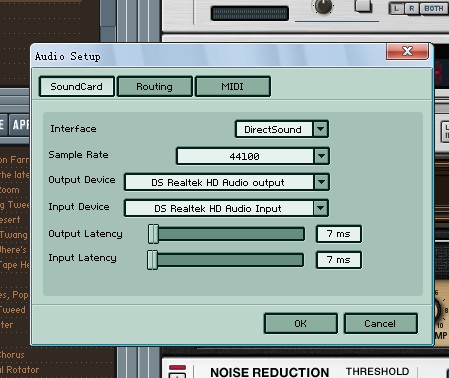Image resolution: width=449 pixels, height=378 pixels.
Task: Open the Interface dropdown arrow
Action: click(x=321, y=129)
